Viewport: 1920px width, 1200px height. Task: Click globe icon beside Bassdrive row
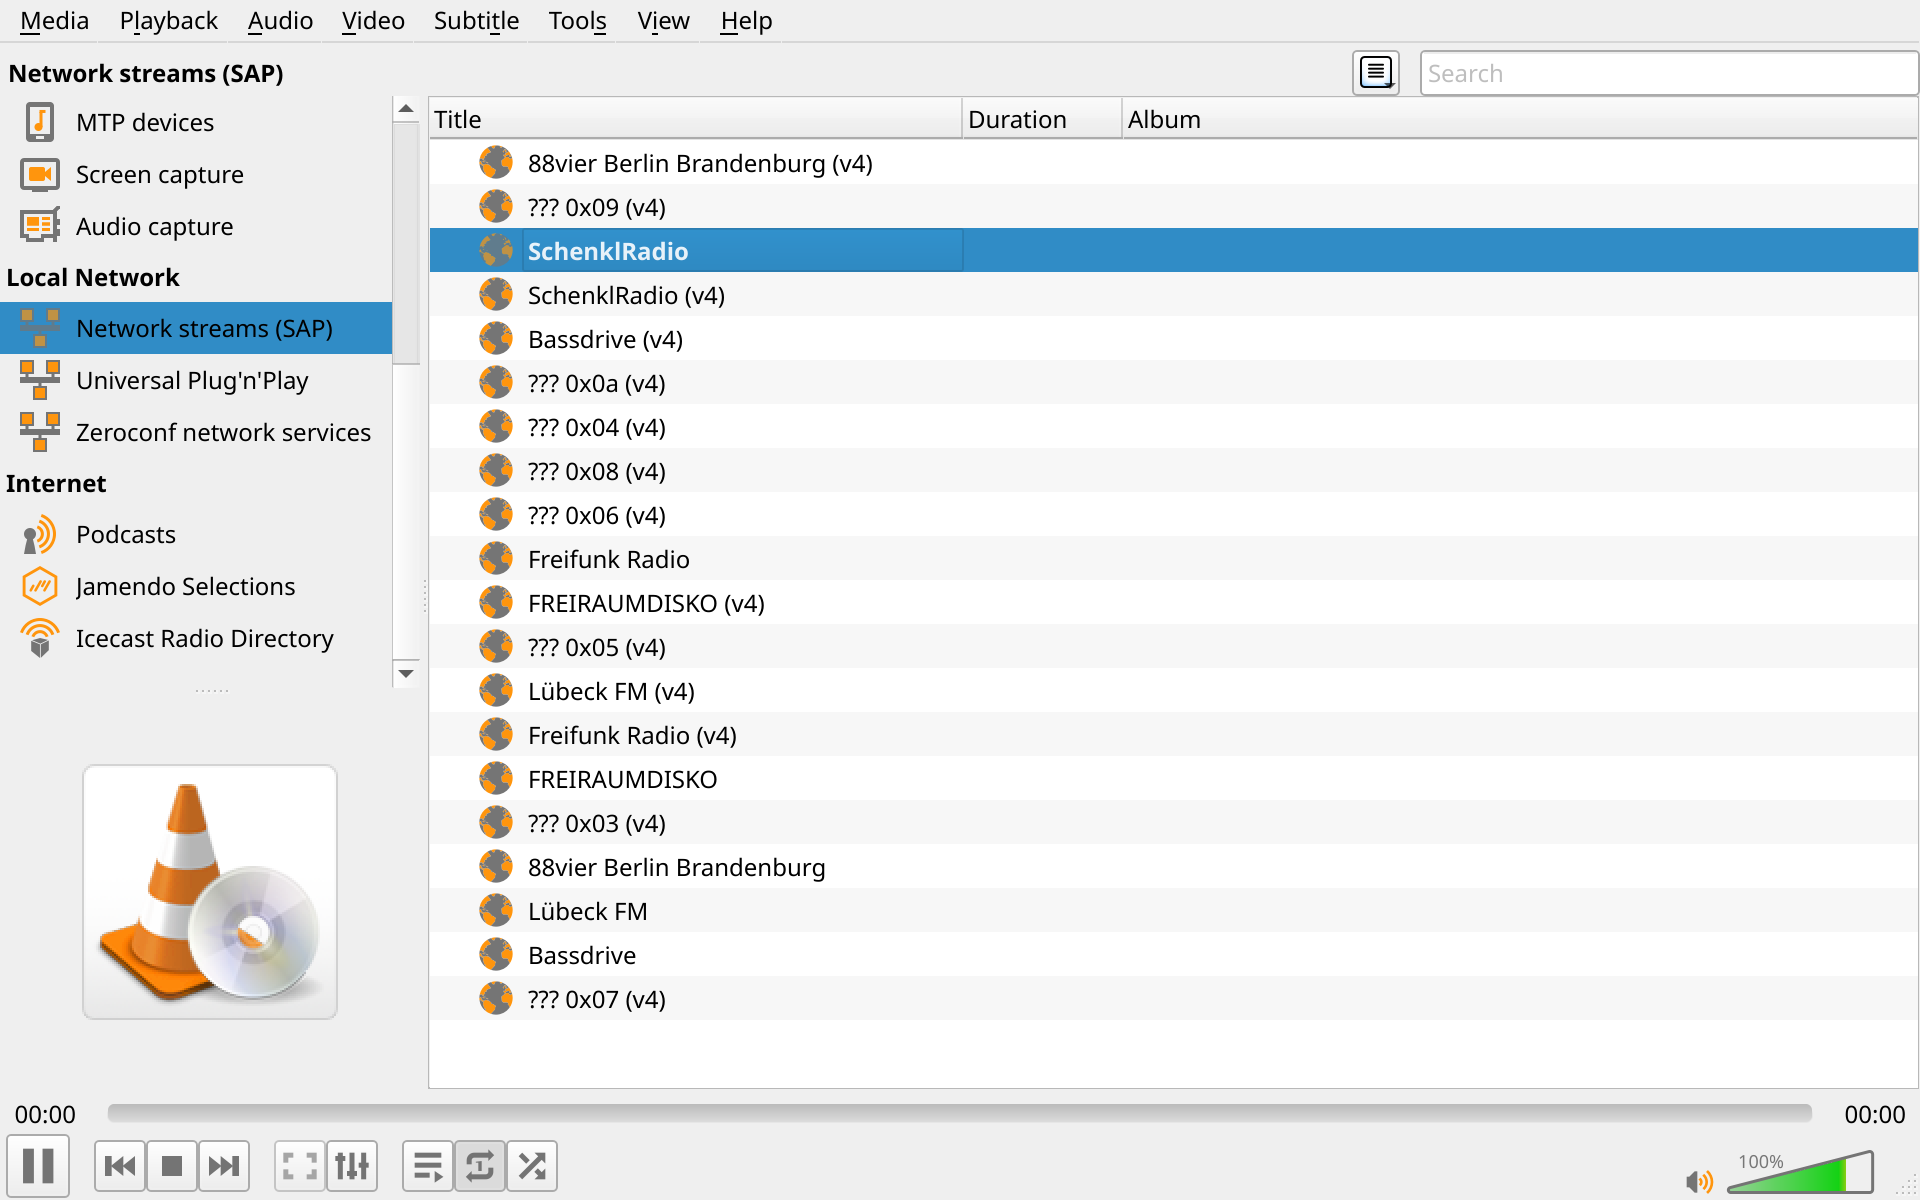[496, 954]
